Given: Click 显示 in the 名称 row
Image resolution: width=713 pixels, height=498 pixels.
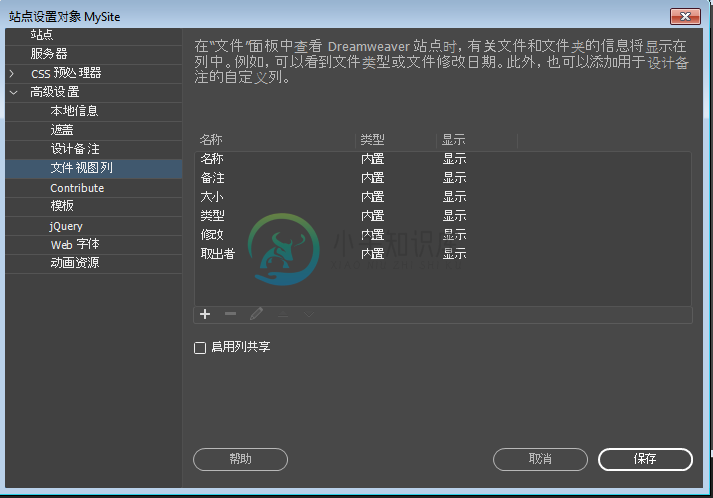Looking at the screenshot, I should (x=455, y=159).
